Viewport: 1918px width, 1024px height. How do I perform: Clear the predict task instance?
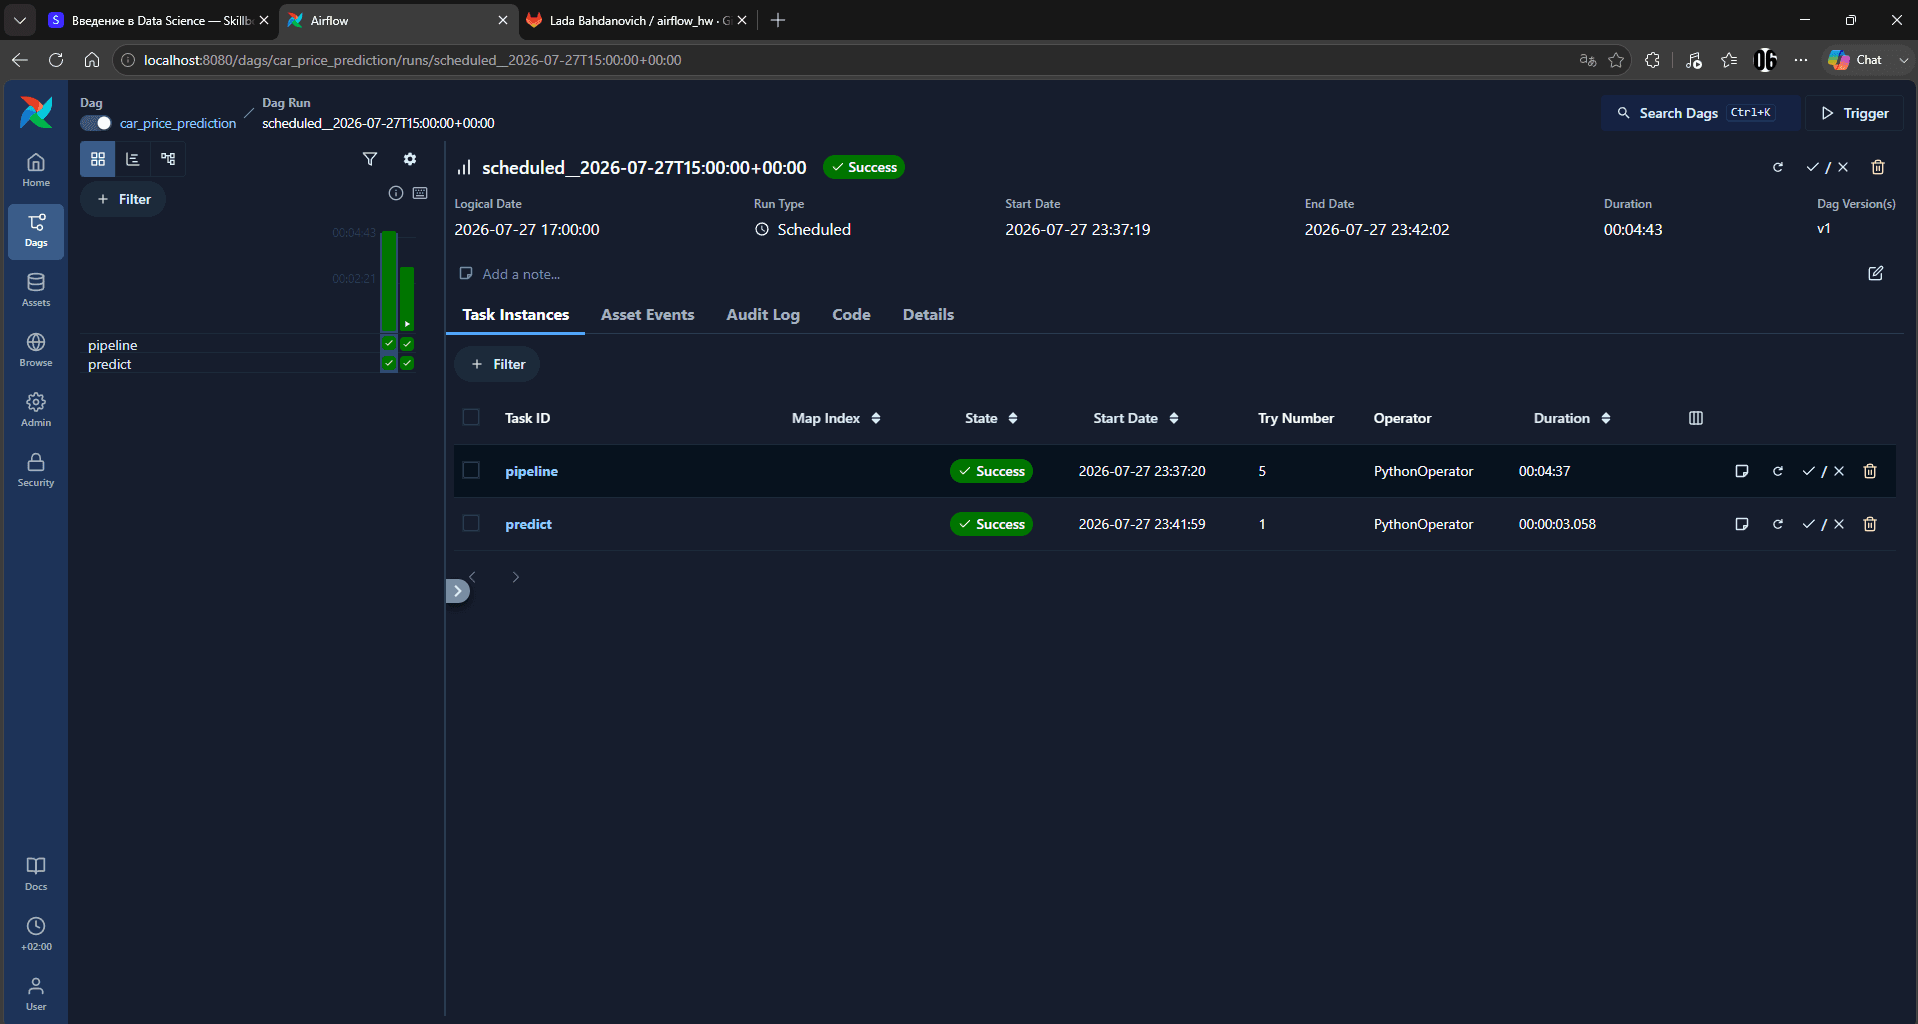tap(1778, 524)
